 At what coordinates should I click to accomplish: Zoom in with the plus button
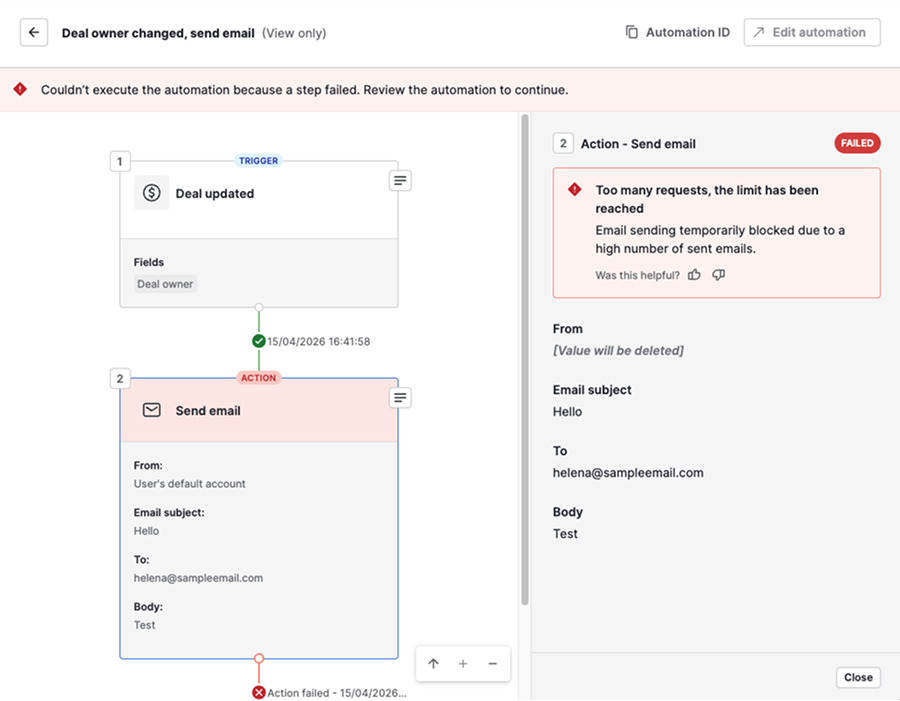click(x=463, y=664)
